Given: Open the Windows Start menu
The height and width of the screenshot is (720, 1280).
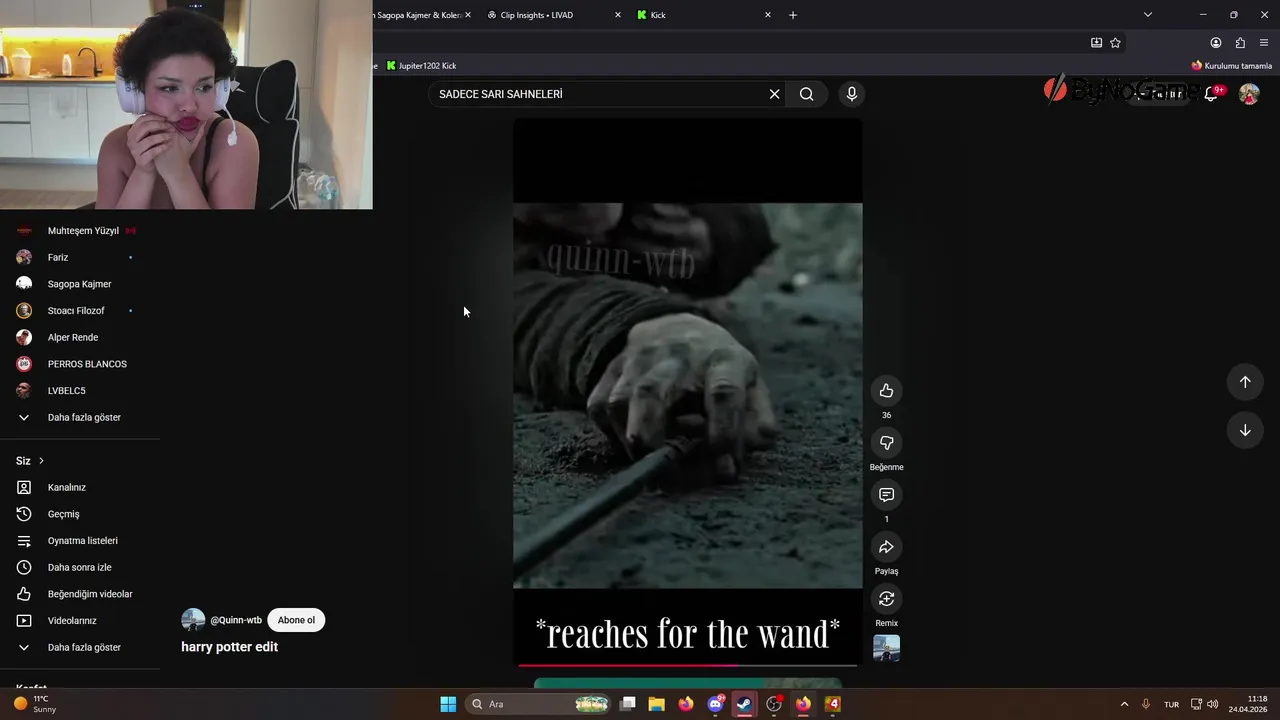Looking at the screenshot, I should [448, 704].
